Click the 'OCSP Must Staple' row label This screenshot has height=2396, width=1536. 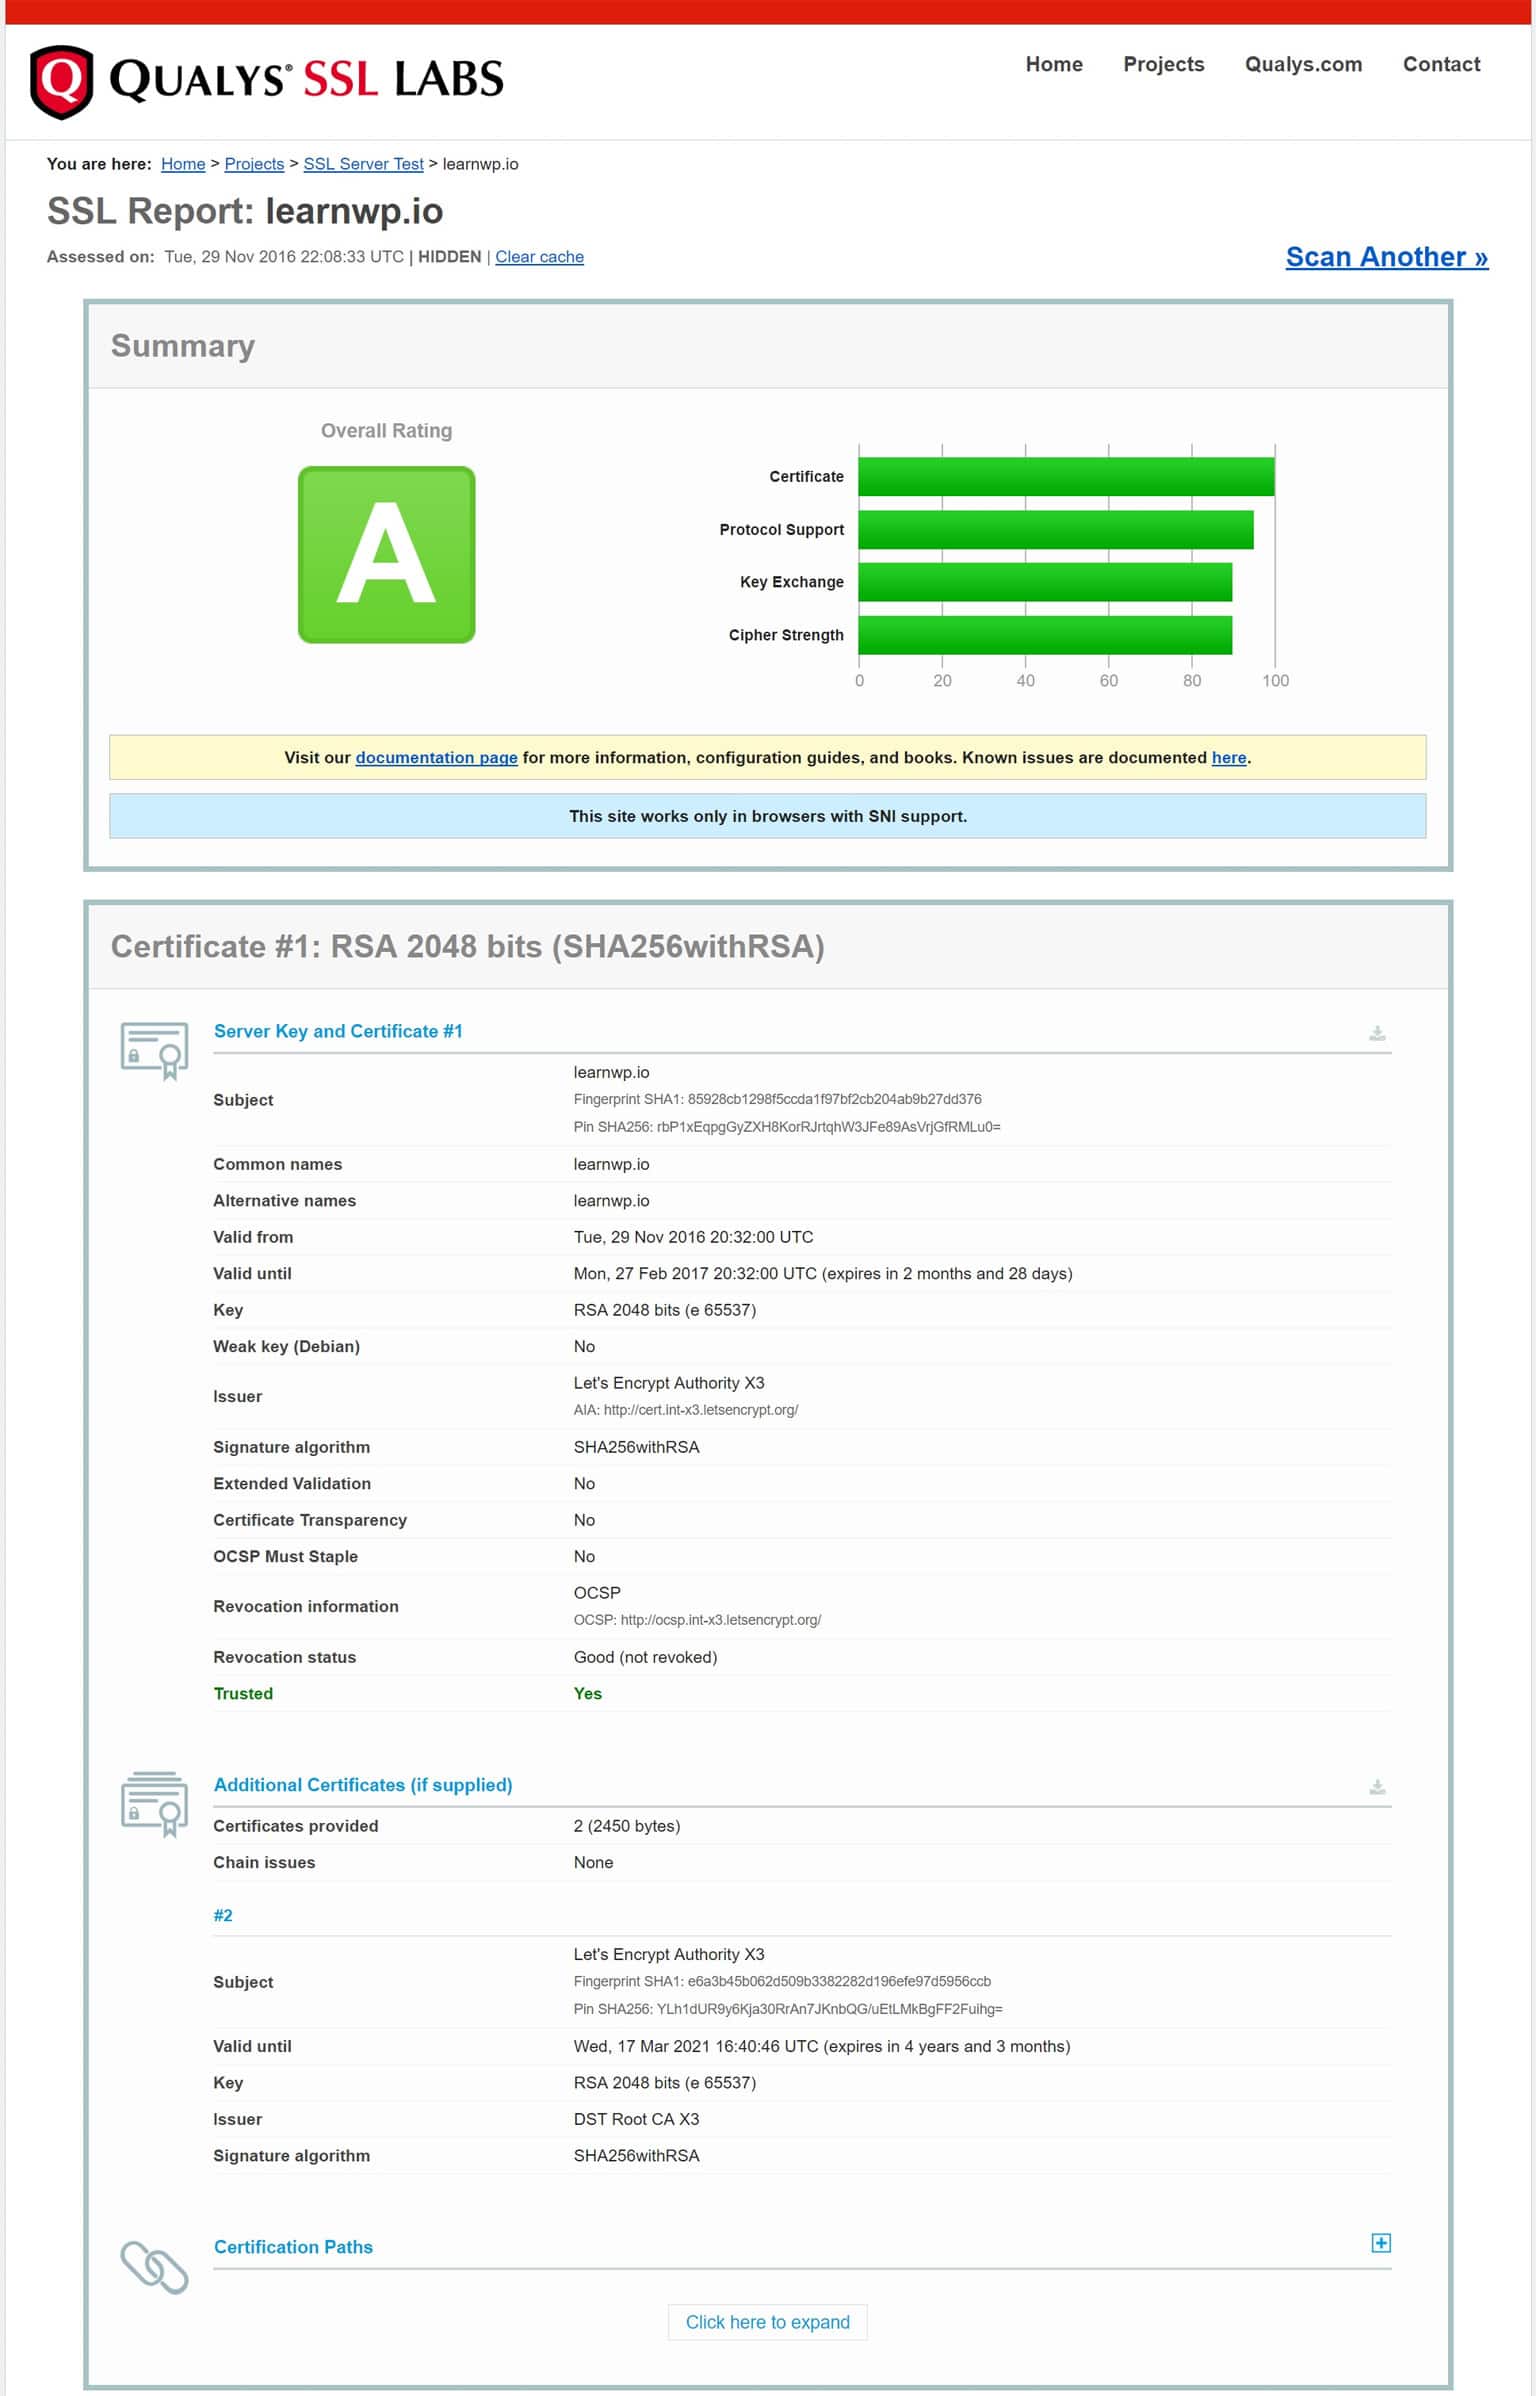point(285,1556)
